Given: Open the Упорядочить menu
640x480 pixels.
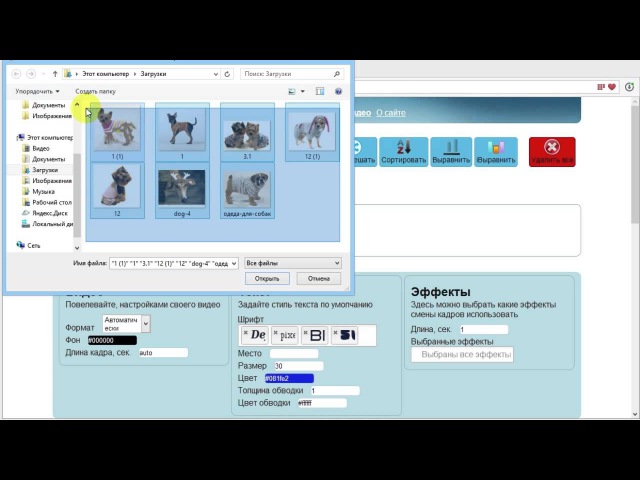Looking at the screenshot, I should point(37,91).
